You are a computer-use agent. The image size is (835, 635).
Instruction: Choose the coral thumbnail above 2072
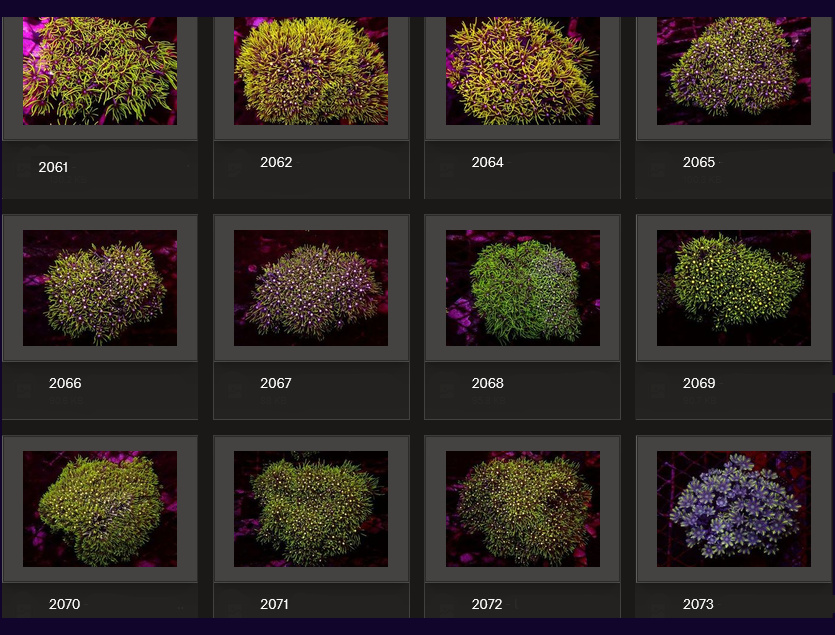coord(523,509)
